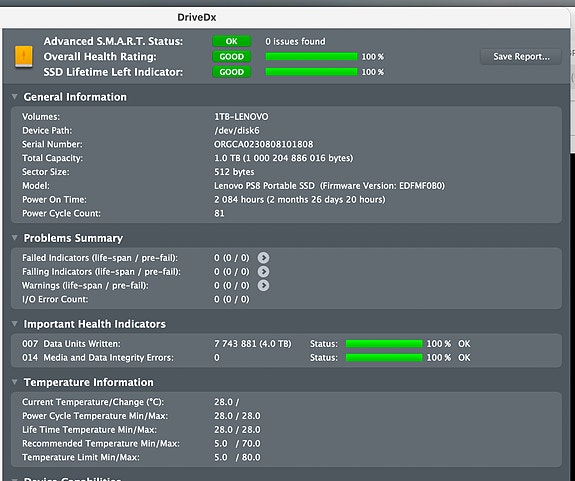The image size is (575, 481).
Task: Click the GOOD Overall Health Rating badge
Action: coord(232,56)
